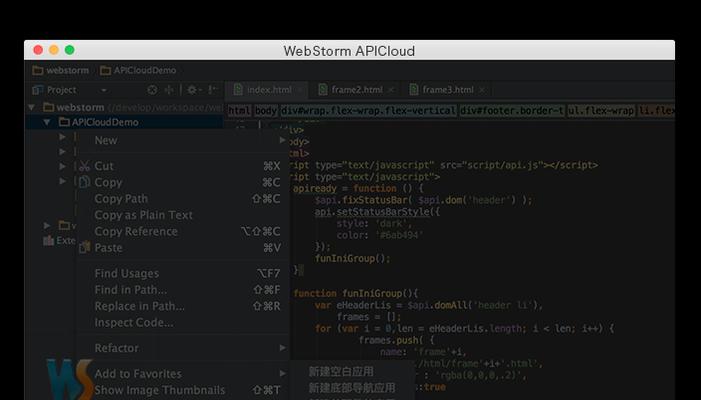This screenshot has width=701, height=400.
Task: Choose Find Usages from context menu
Action: click(183, 274)
